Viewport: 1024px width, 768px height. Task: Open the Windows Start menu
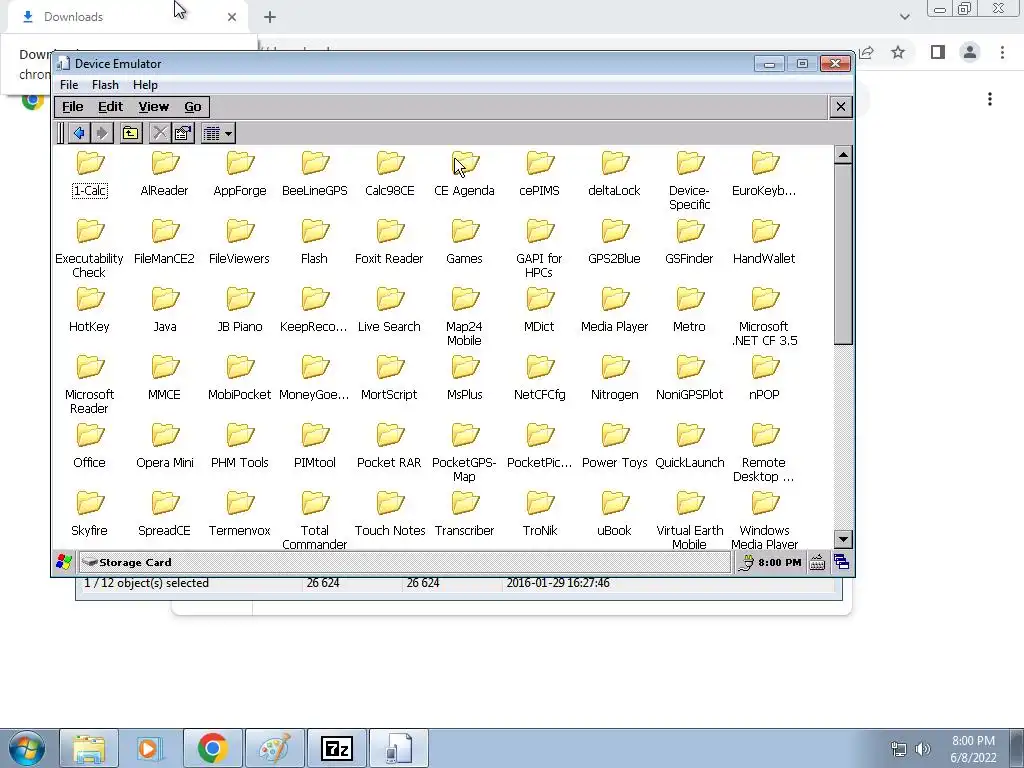coord(27,748)
